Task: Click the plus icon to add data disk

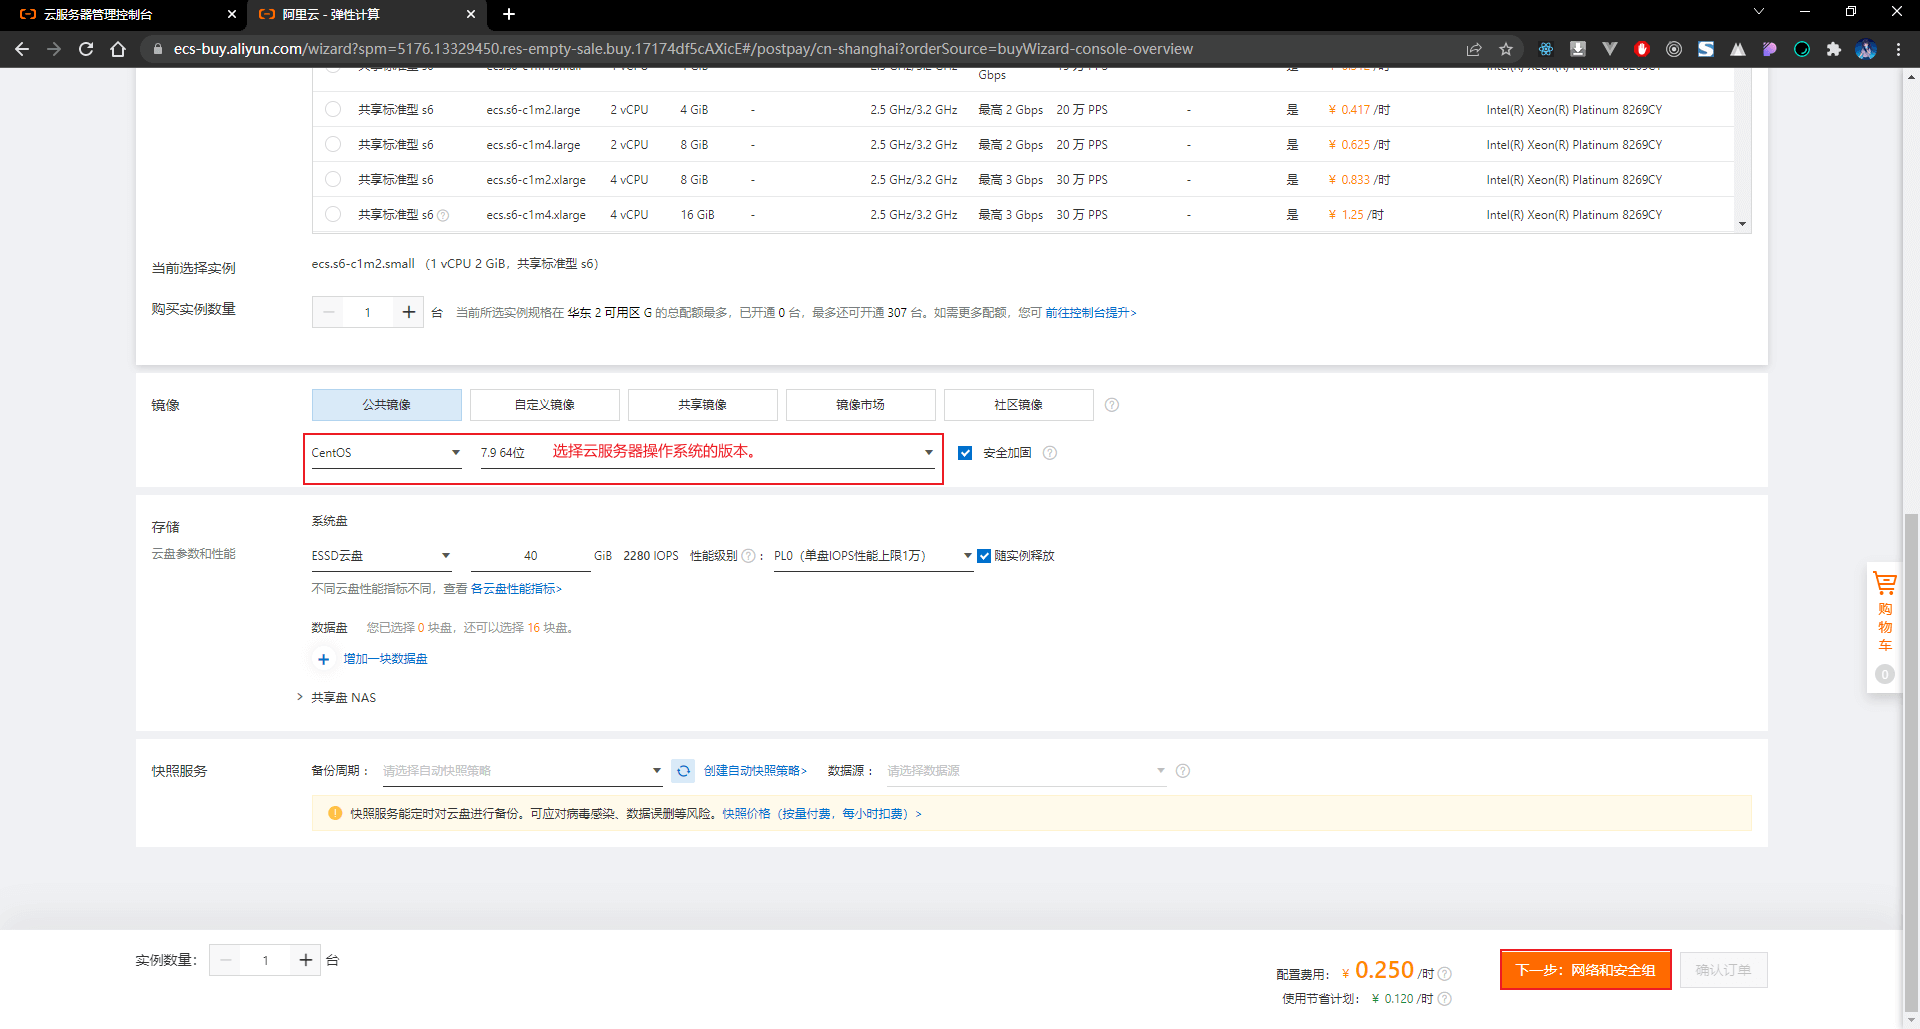Action: pos(323,659)
